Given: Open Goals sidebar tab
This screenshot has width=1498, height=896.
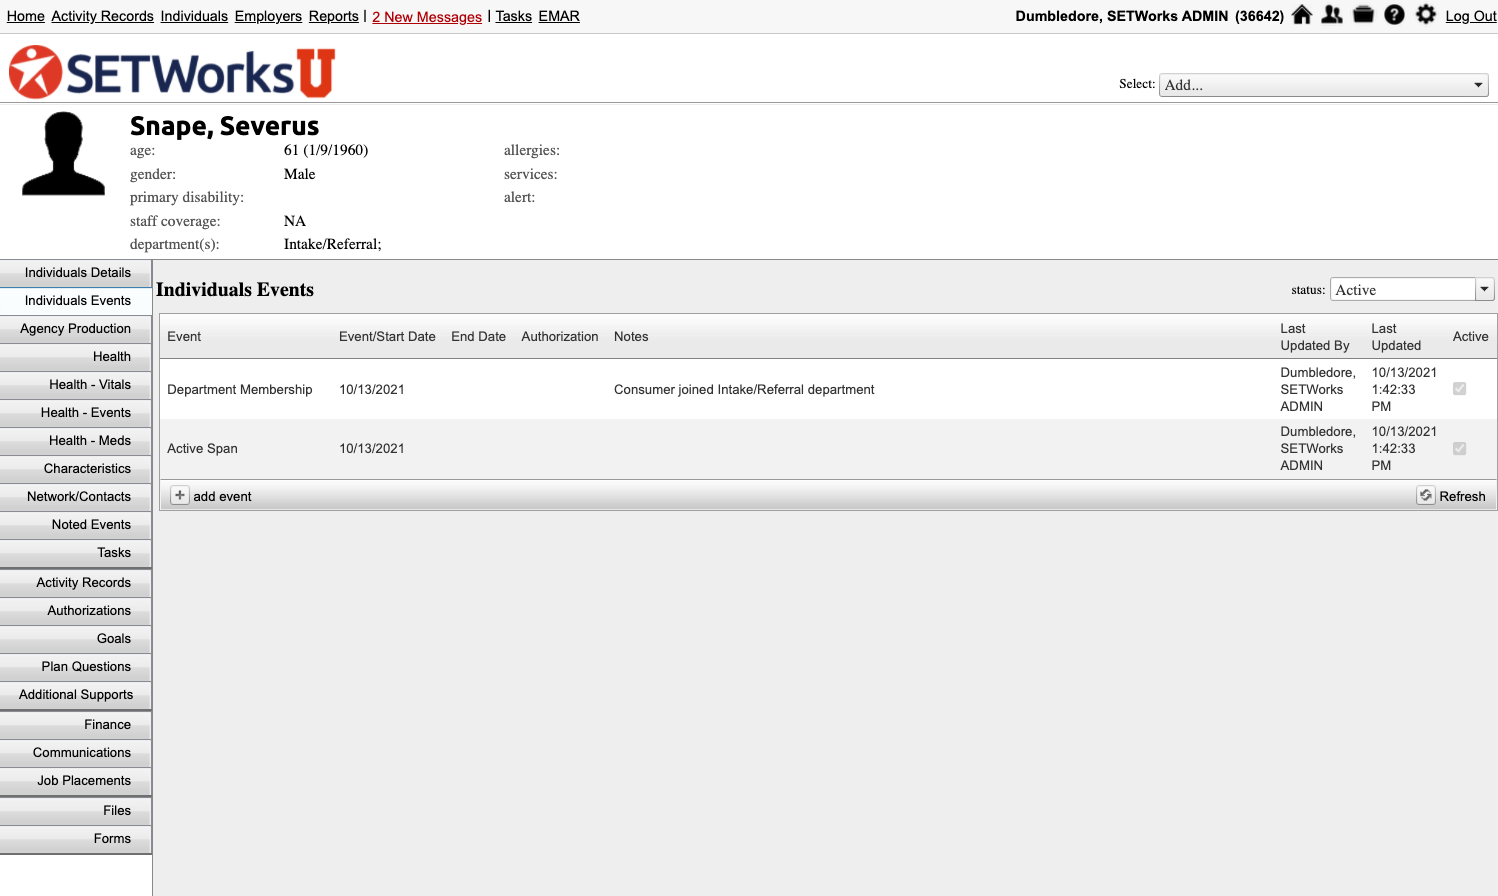Looking at the screenshot, I should coord(76,638).
